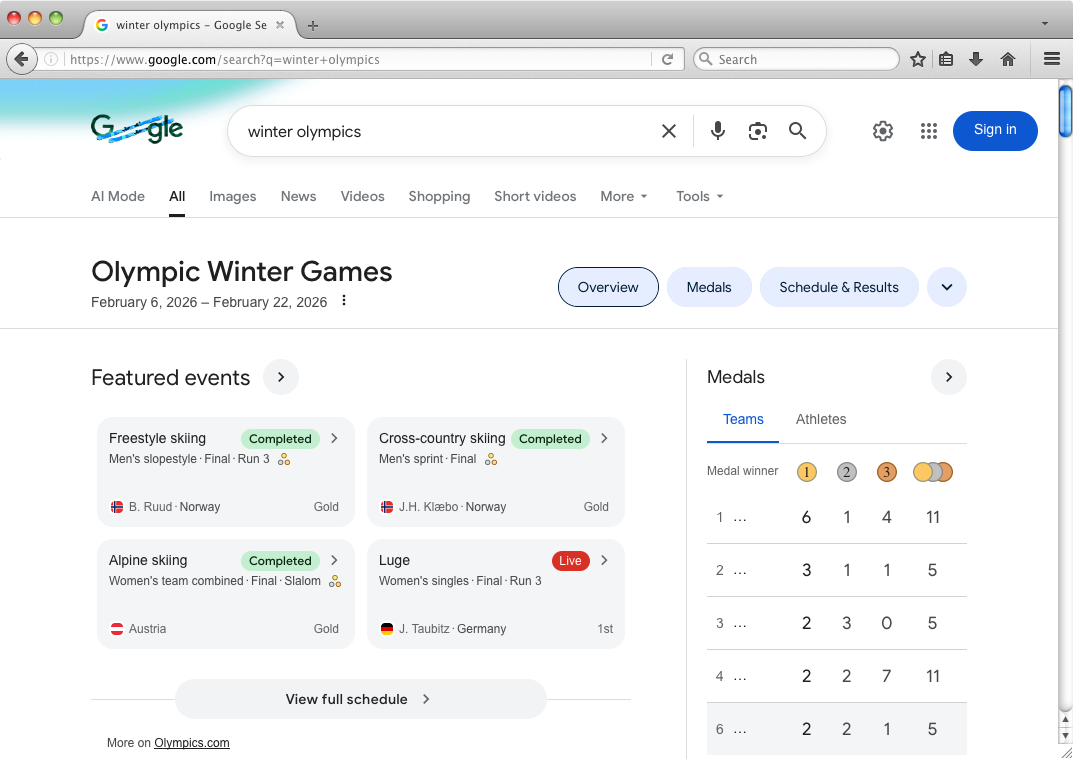Search by image with the camera lens icon
The height and width of the screenshot is (759, 1073).
758,131
